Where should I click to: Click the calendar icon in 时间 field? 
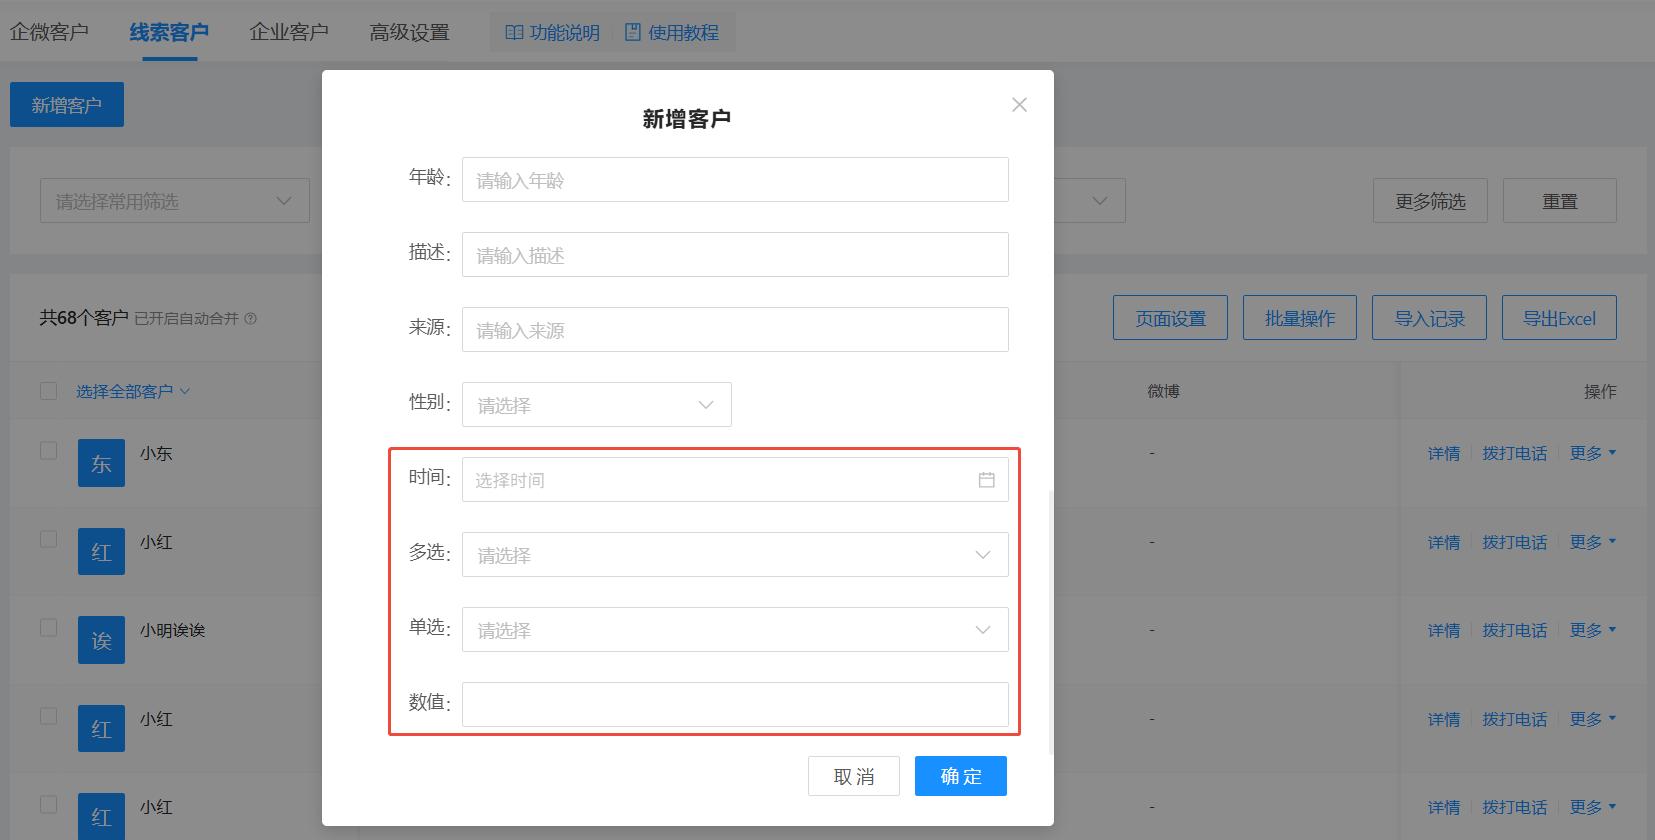click(986, 480)
